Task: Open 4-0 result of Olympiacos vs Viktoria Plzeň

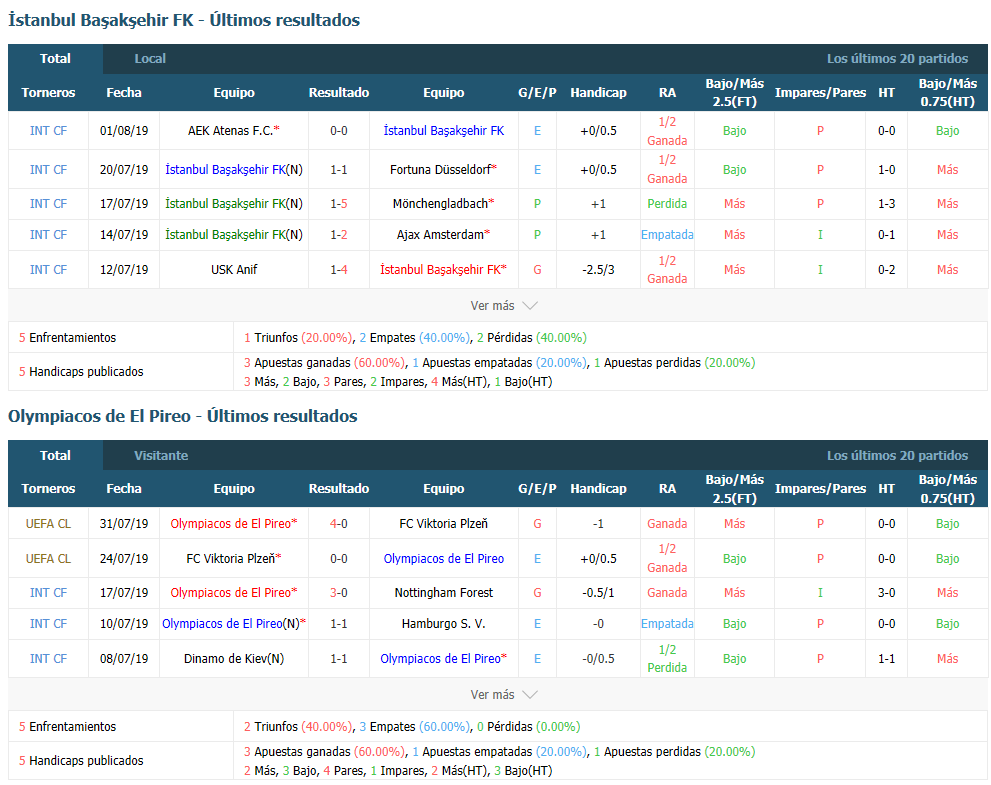Action: click(339, 523)
